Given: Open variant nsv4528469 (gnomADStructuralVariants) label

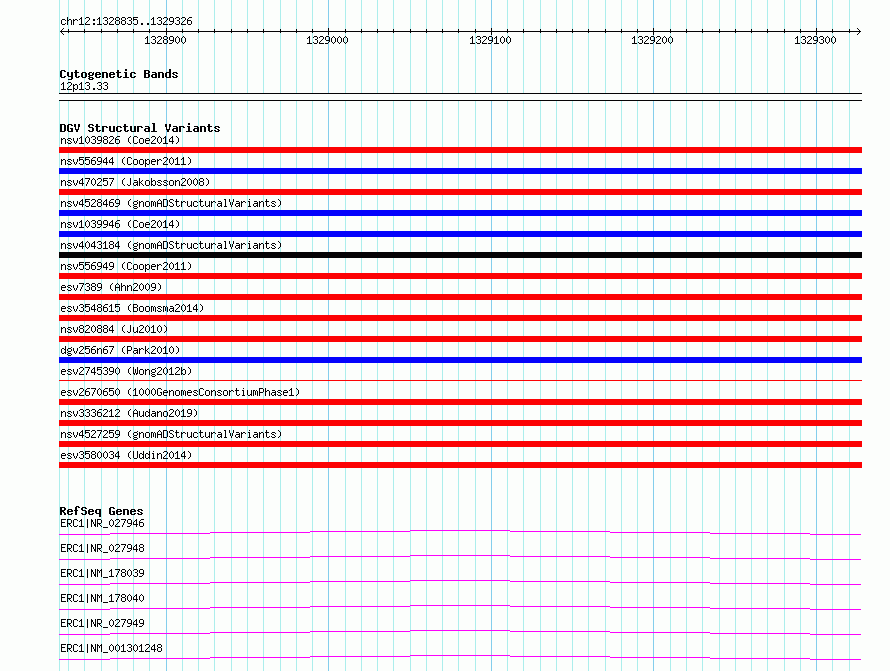Looking at the screenshot, I should pos(171,203).
